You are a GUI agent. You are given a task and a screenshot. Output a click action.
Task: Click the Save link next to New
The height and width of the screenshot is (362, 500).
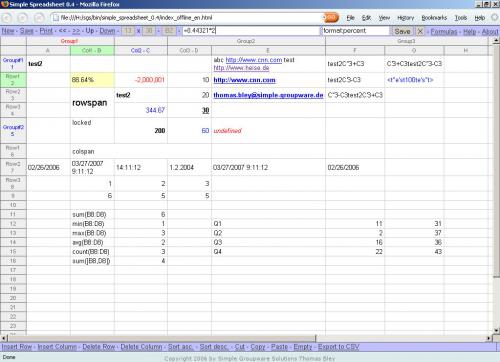(x=27, y=31)
